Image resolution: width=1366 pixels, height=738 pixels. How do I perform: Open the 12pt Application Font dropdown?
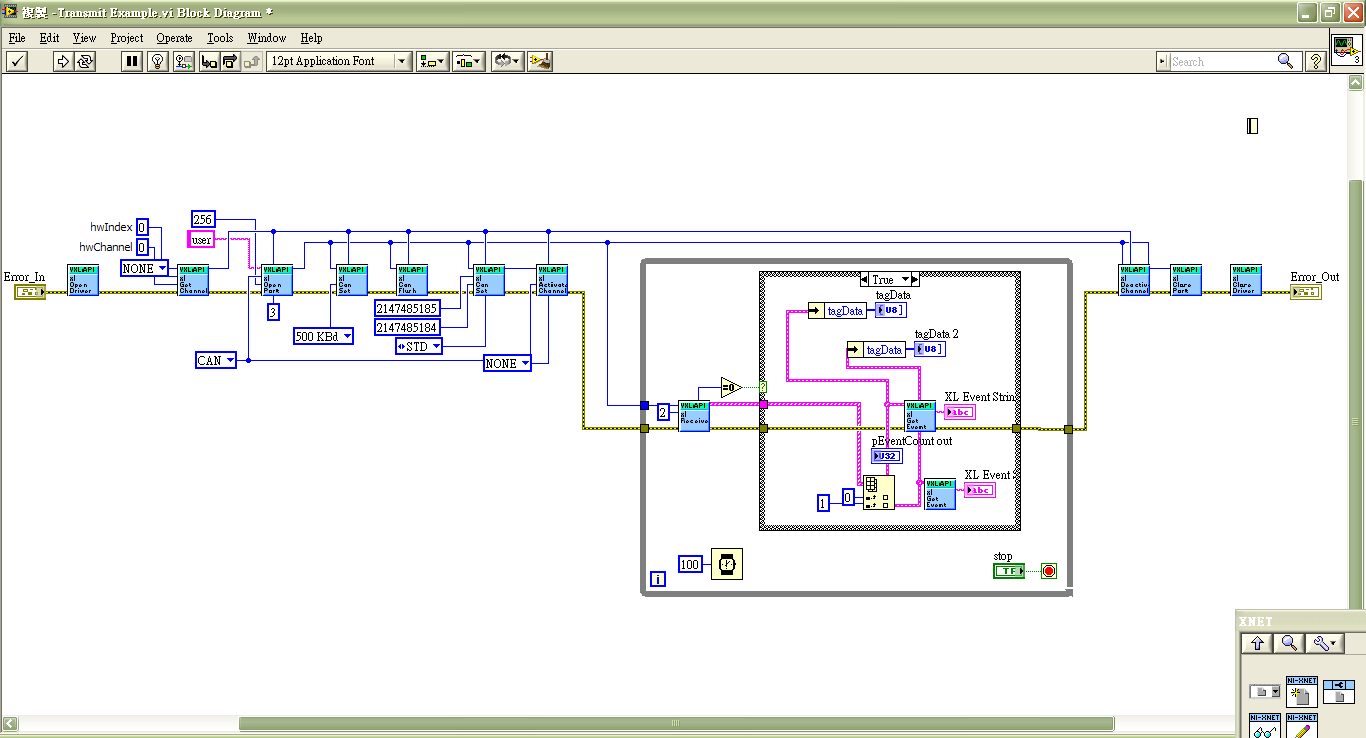point(339,61)
